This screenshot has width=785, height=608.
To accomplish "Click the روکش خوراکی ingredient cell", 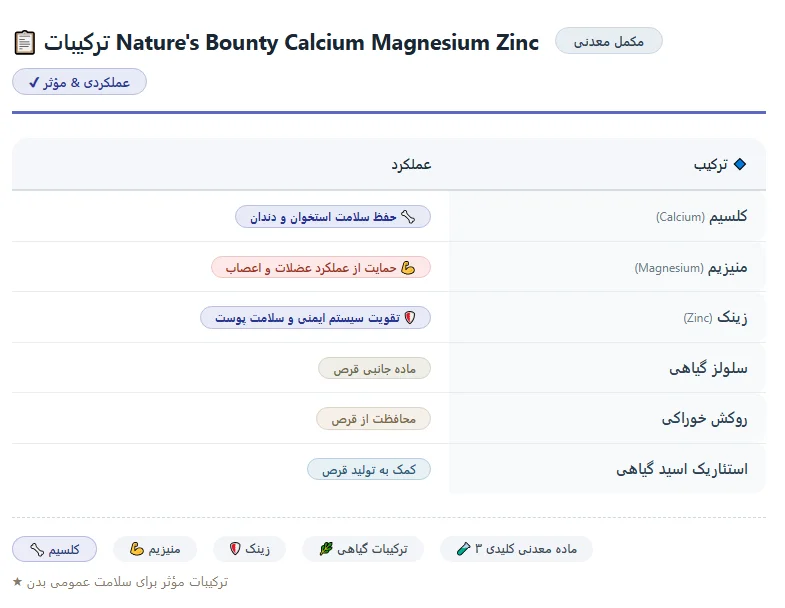I will pos(607,418).
